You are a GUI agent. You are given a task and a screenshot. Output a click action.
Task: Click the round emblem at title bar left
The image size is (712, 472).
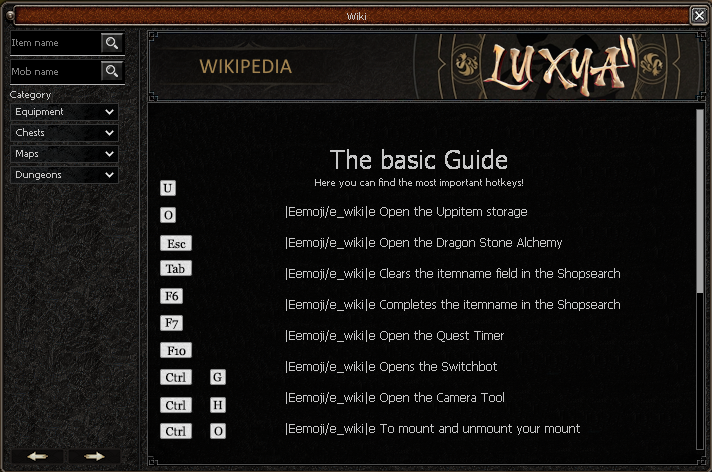(10, 16)
